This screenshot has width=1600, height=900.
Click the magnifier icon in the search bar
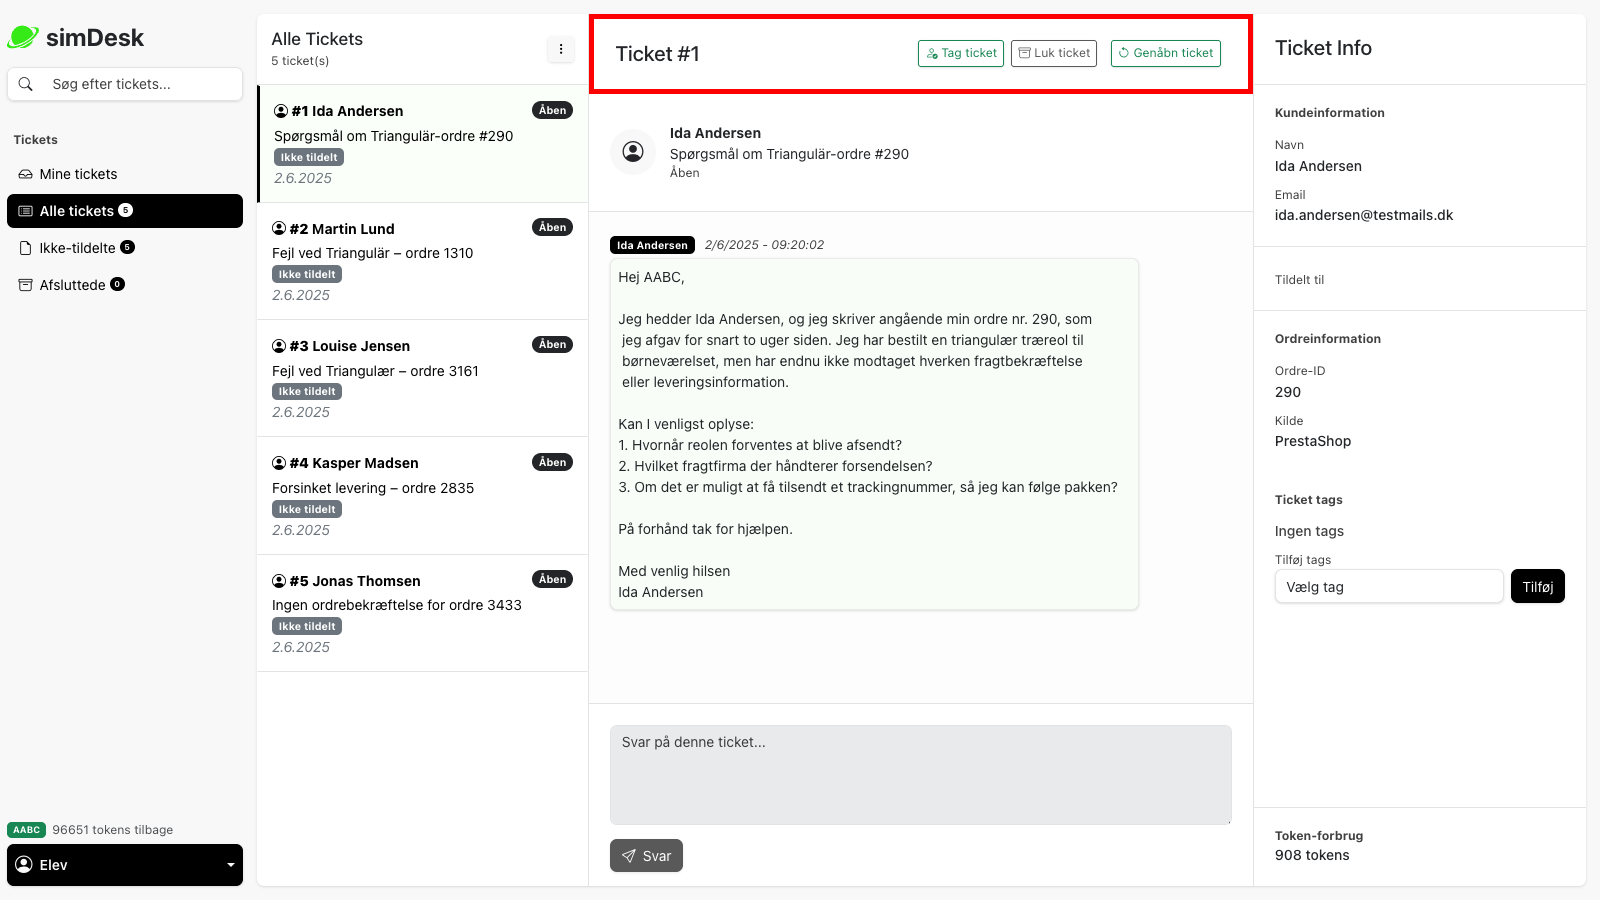click(x=26, y=84)
